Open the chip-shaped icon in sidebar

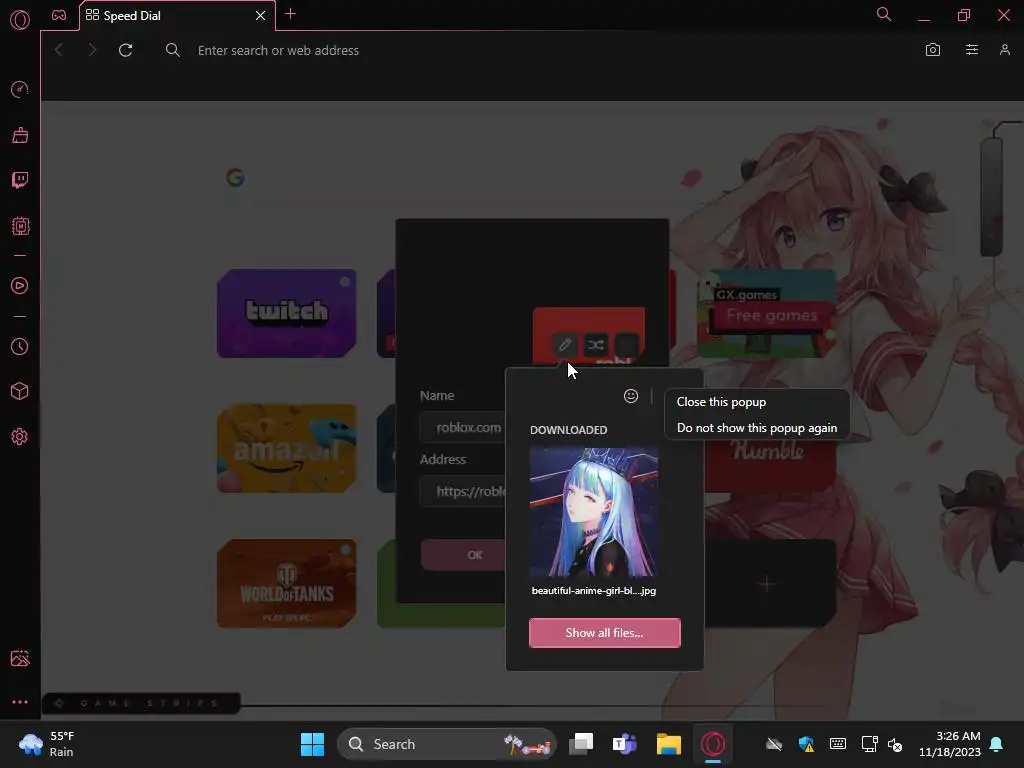coord(20,226)
